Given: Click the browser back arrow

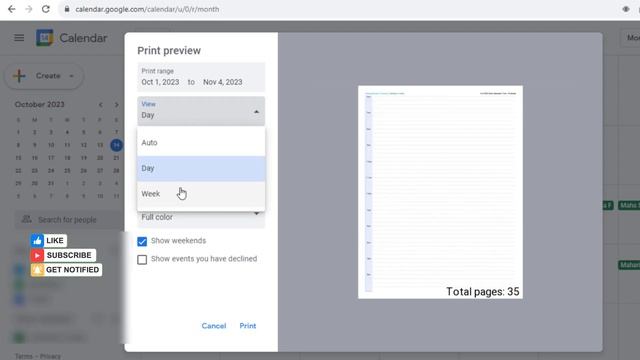Looking at the screenshot, I should (11, 9).
